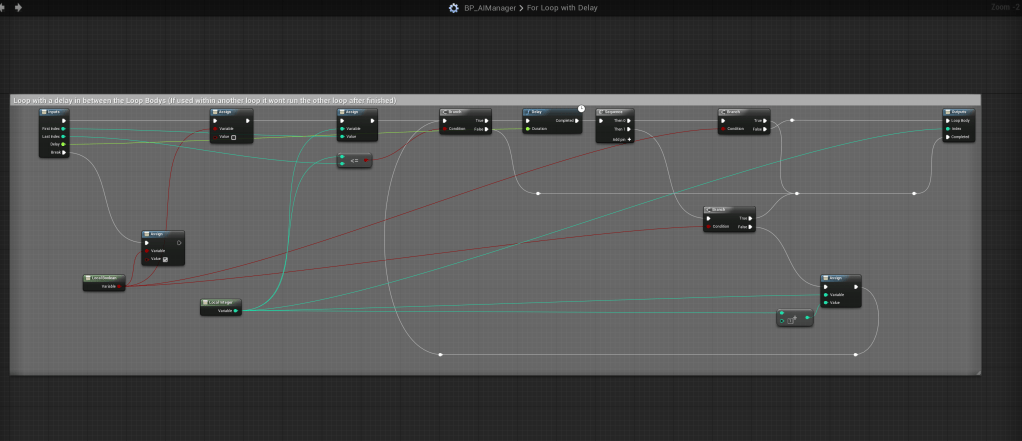Image resolution: width=1022 pixels, height=441 pixels.
Task: Click the Sequence node title
Action: (615, 112)
